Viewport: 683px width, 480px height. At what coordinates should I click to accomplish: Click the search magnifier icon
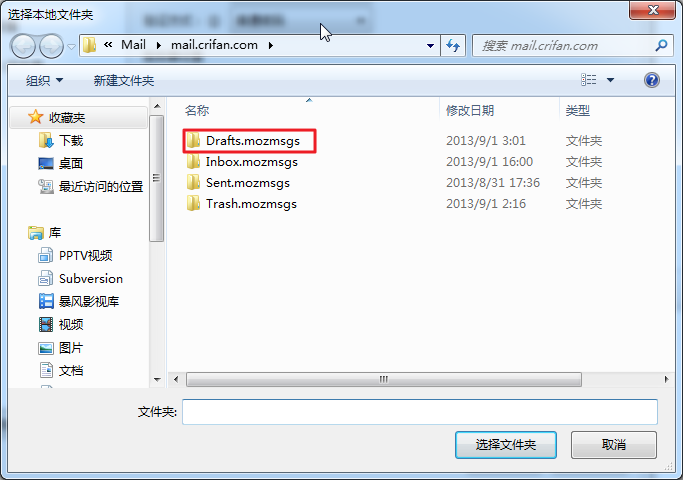point(661,45)
